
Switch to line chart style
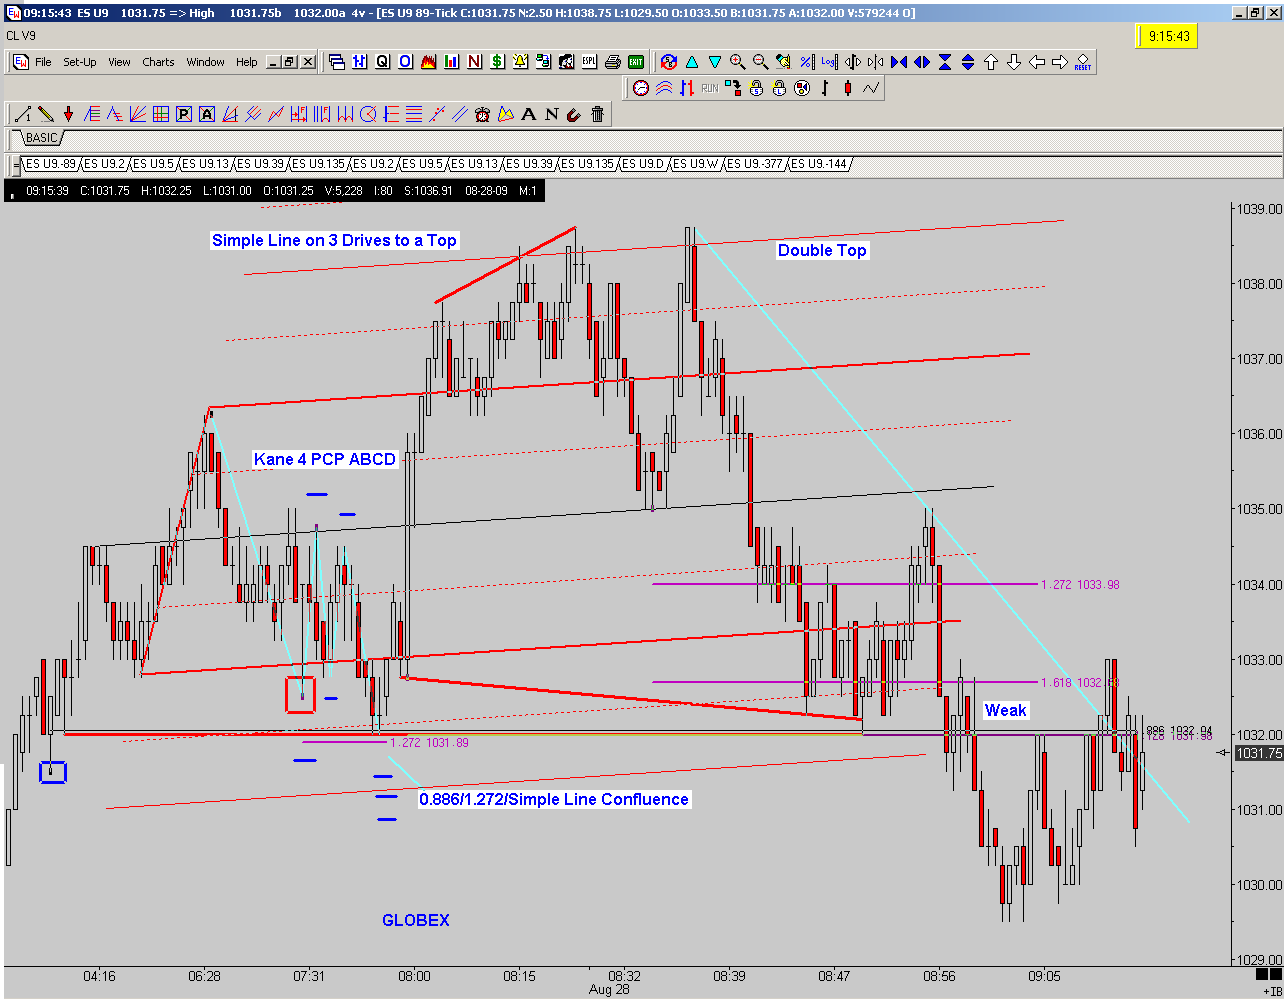(870, 89)
